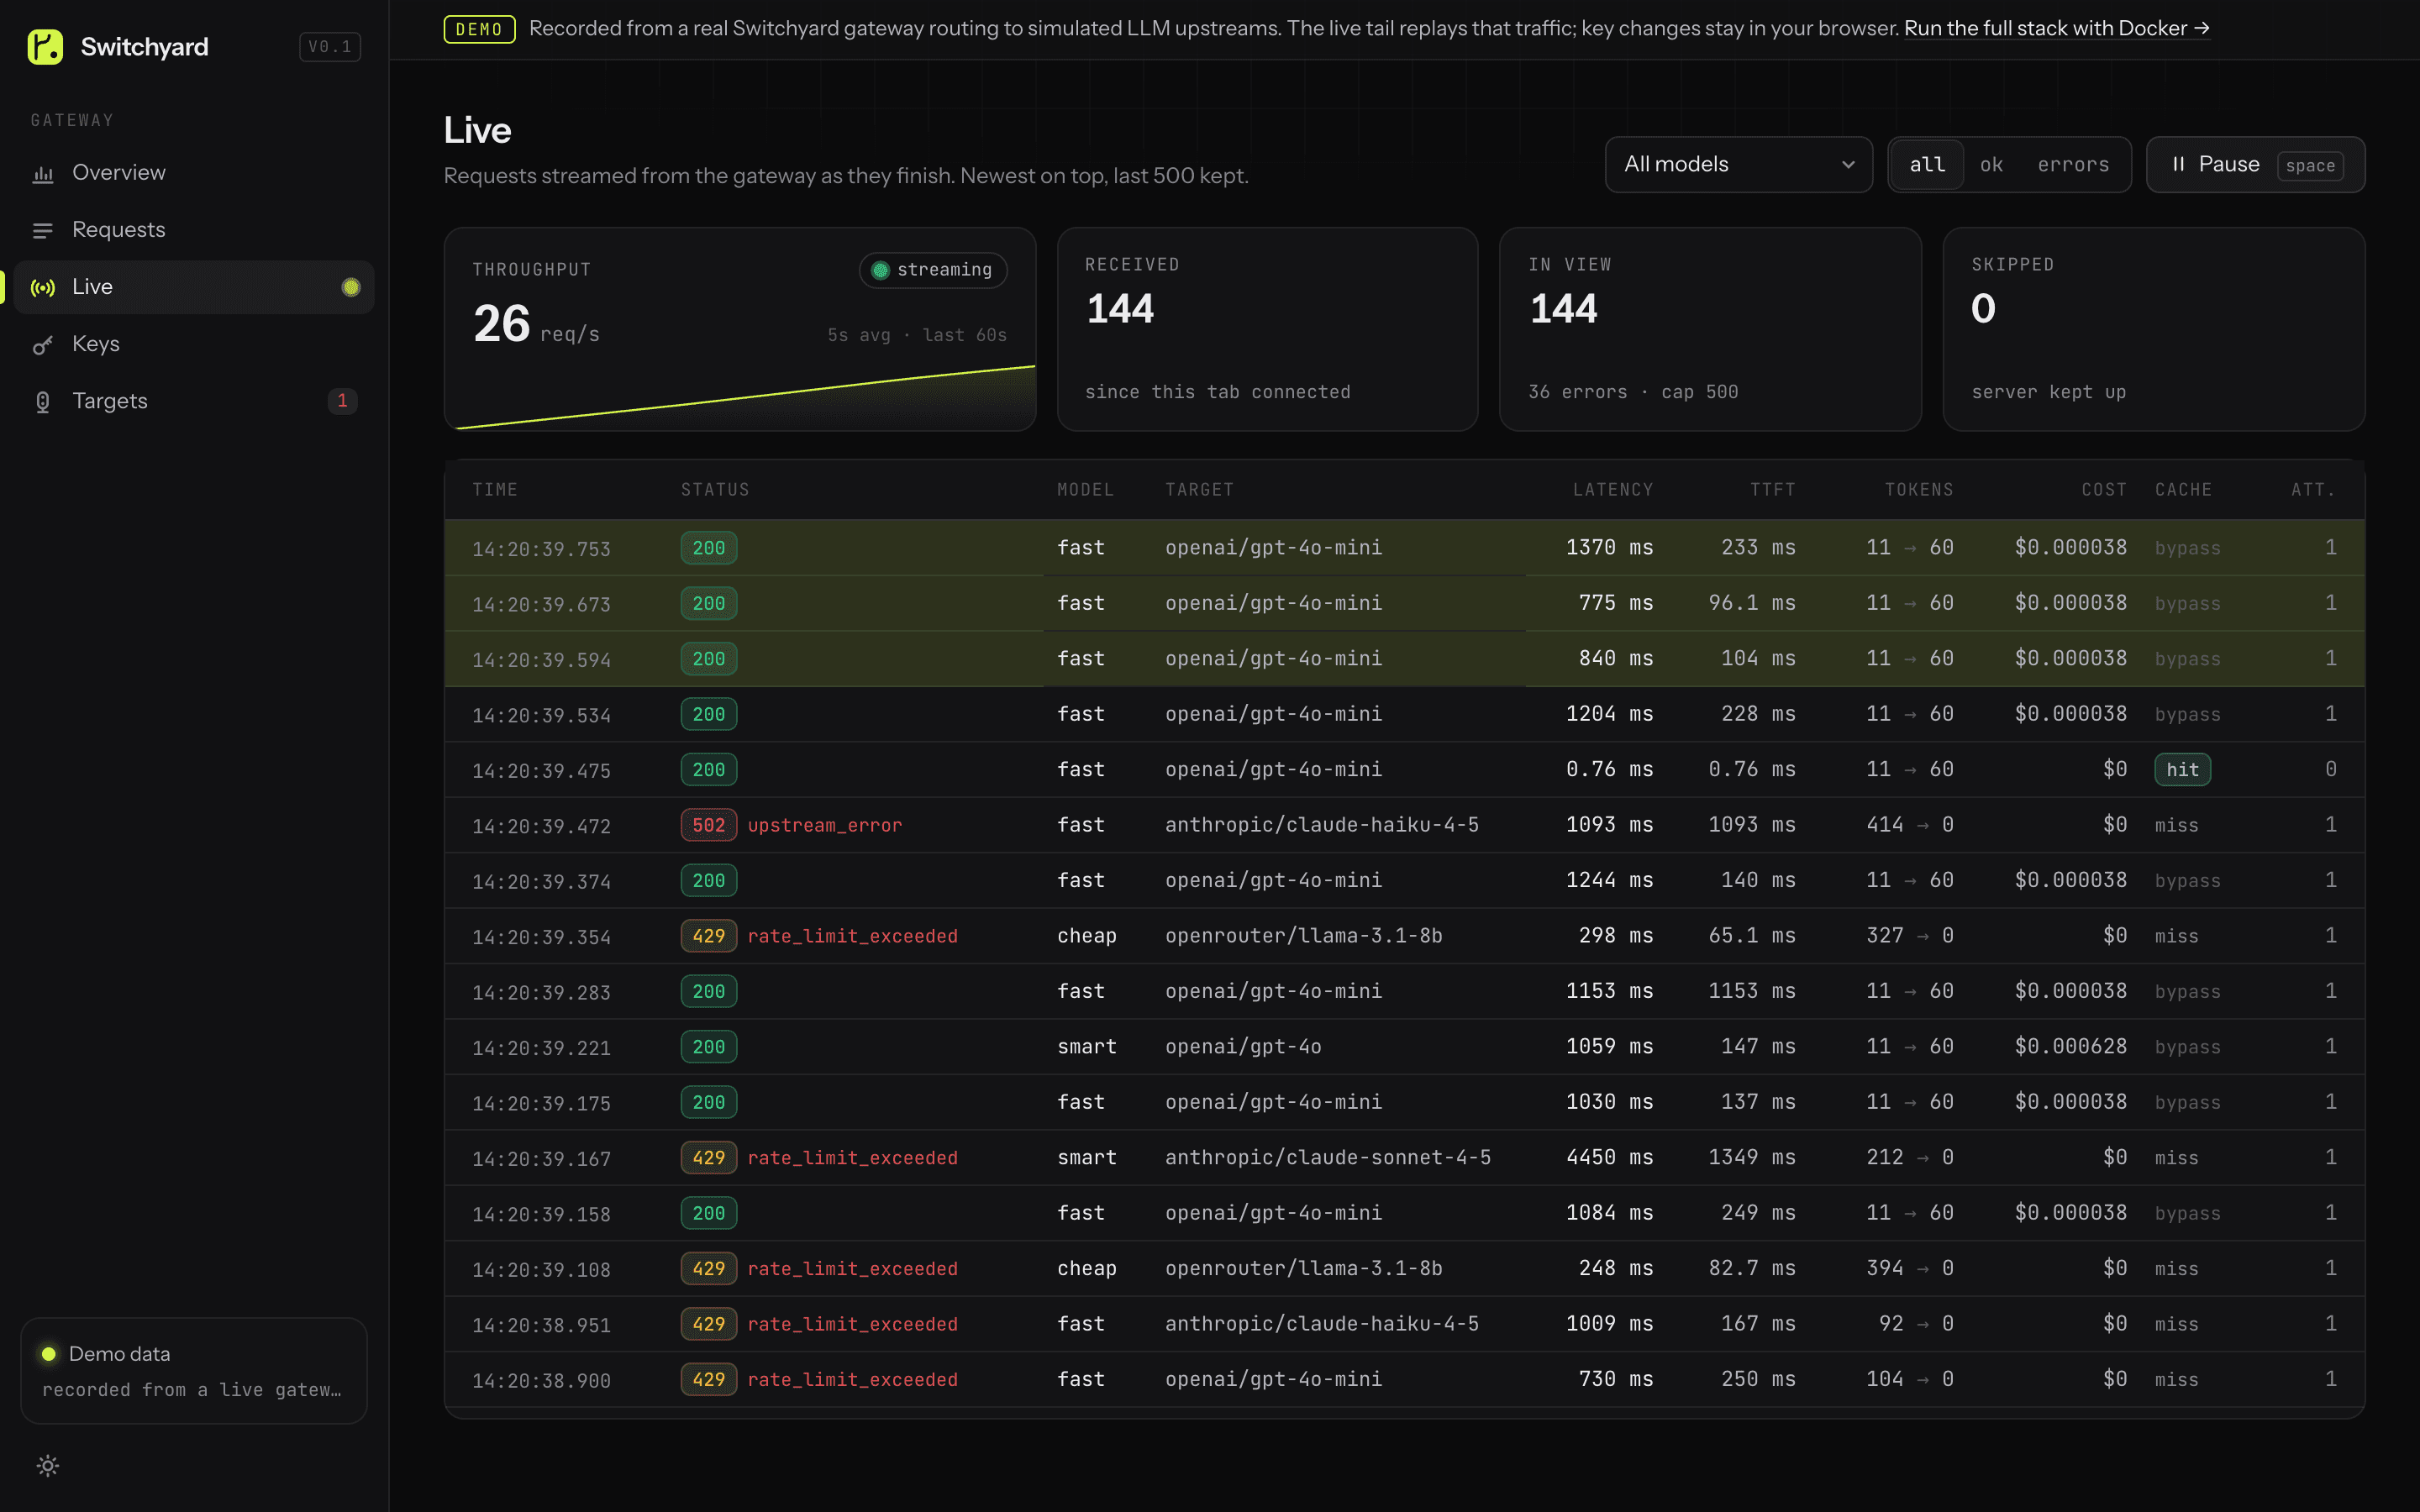Open Overview via its bar chart icon

[43, 174]
